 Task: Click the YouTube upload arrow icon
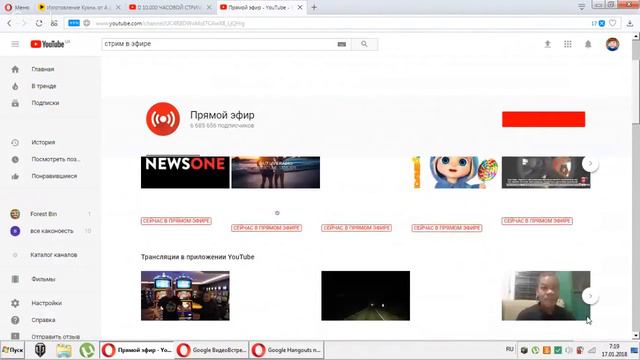click(547, 44)
